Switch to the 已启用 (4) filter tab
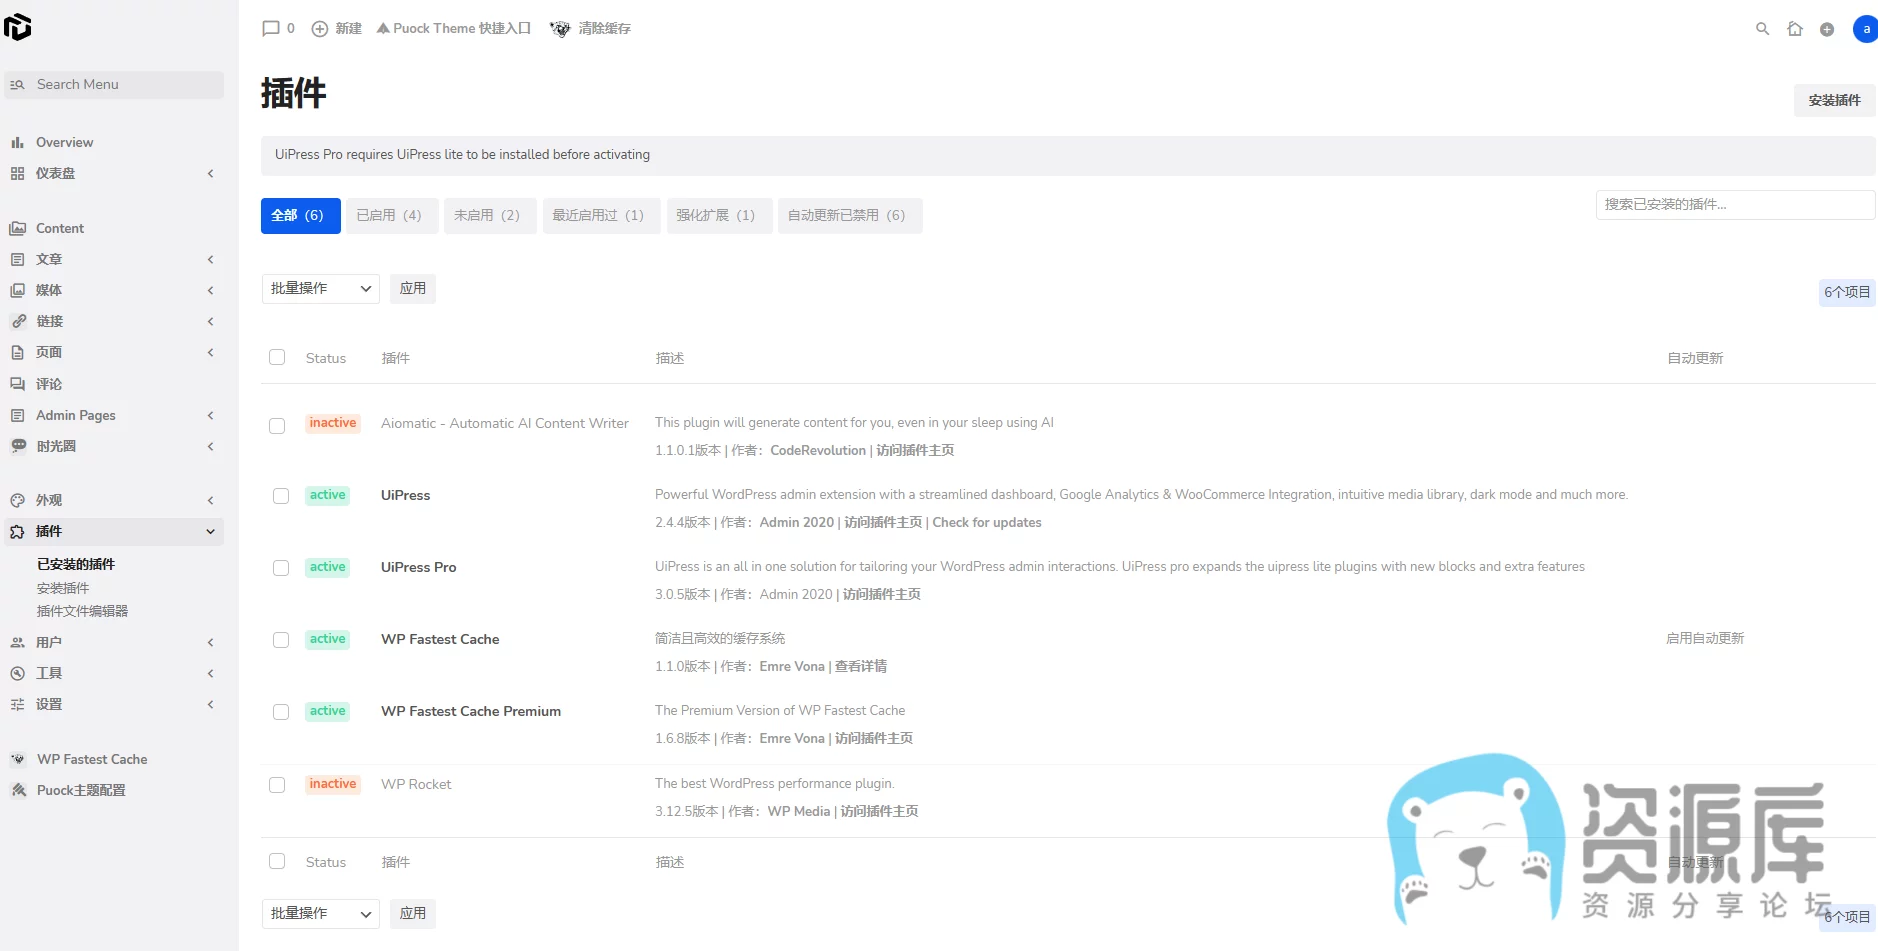Viewport: 1878px width, 951px height. (x=389, y=216)
